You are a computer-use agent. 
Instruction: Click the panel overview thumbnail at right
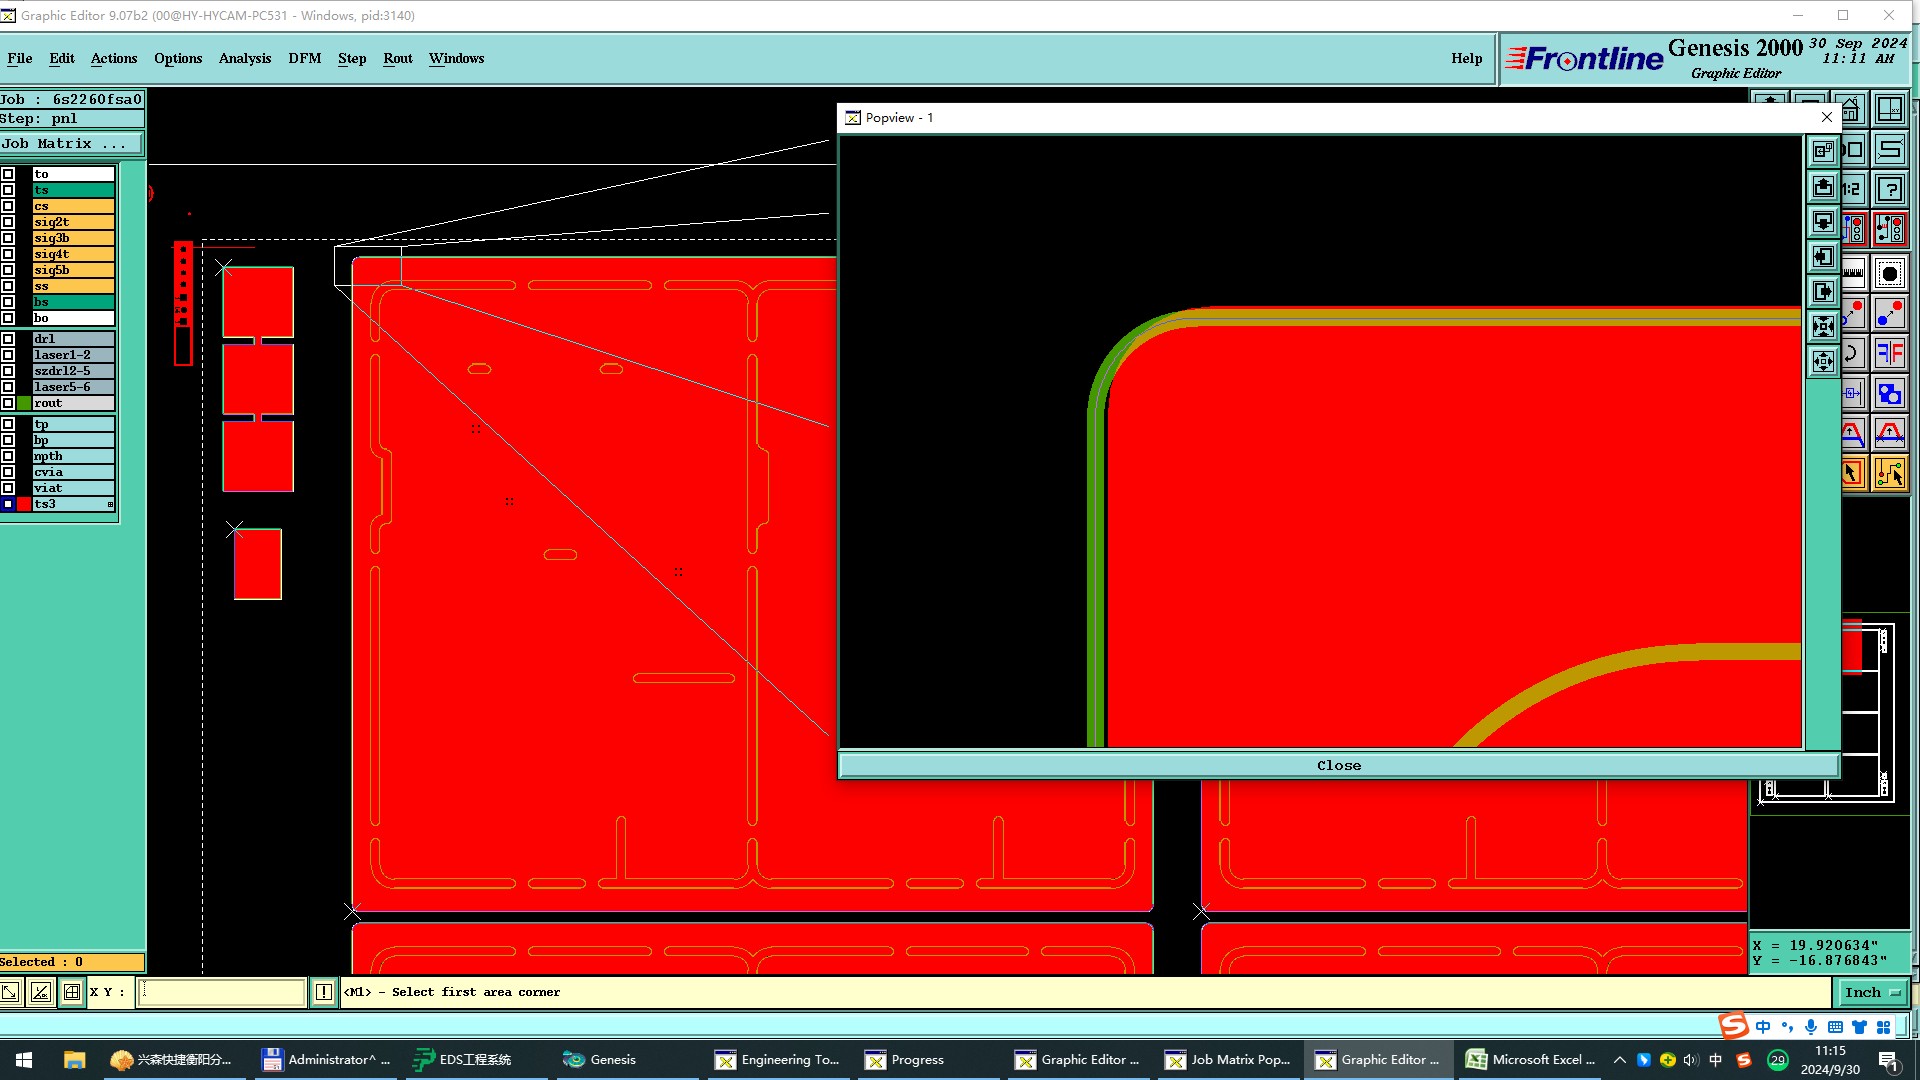tap(1827, 712)
